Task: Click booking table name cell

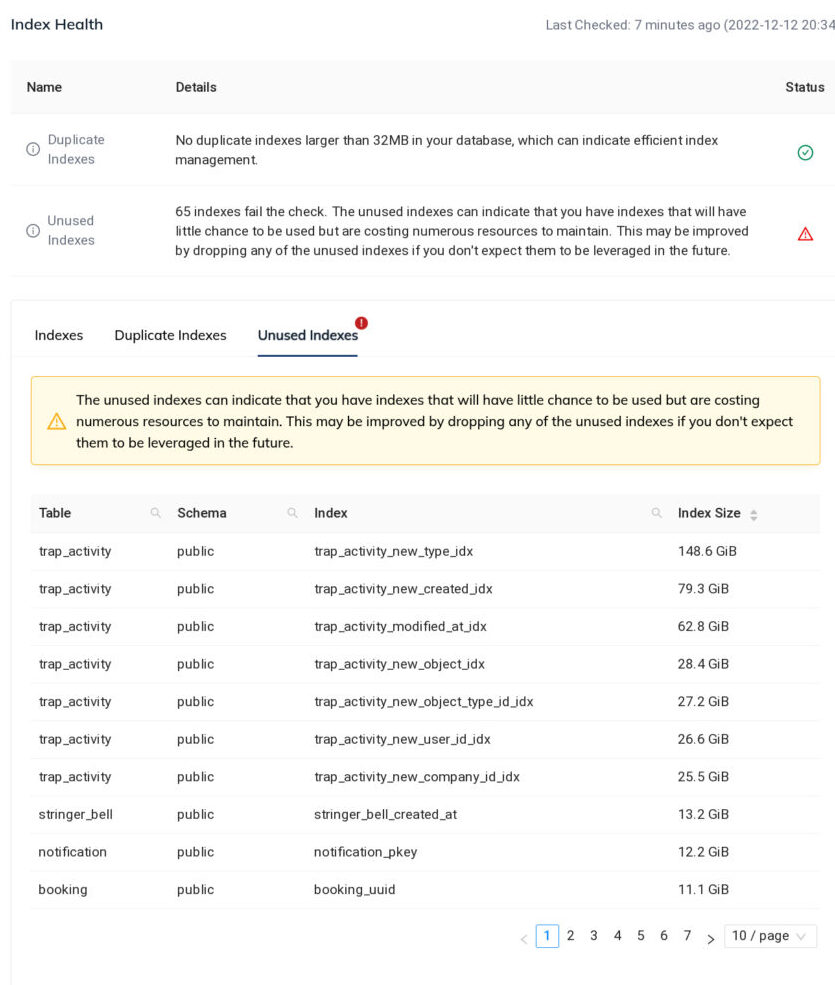Action: pyautogui.click(x=63, y=890)
